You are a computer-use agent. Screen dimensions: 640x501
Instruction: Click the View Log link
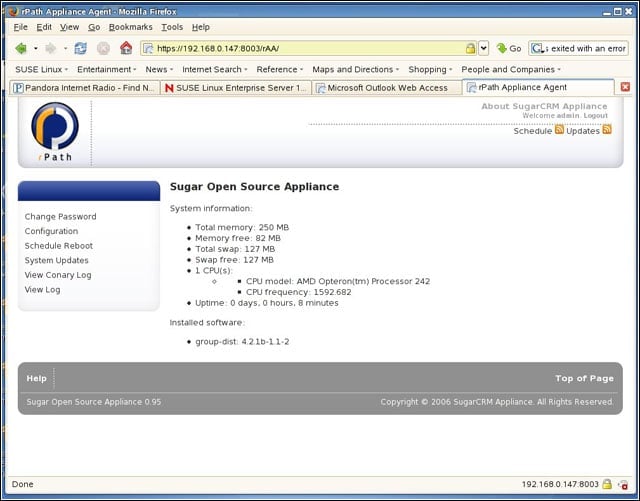(42, 289)
